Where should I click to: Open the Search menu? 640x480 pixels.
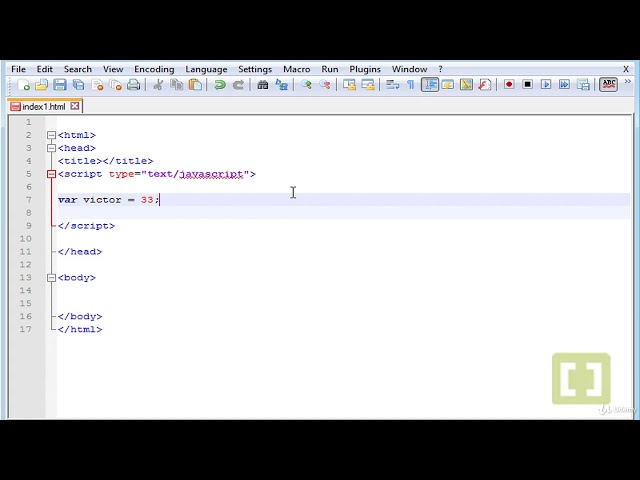coord(78,69)
